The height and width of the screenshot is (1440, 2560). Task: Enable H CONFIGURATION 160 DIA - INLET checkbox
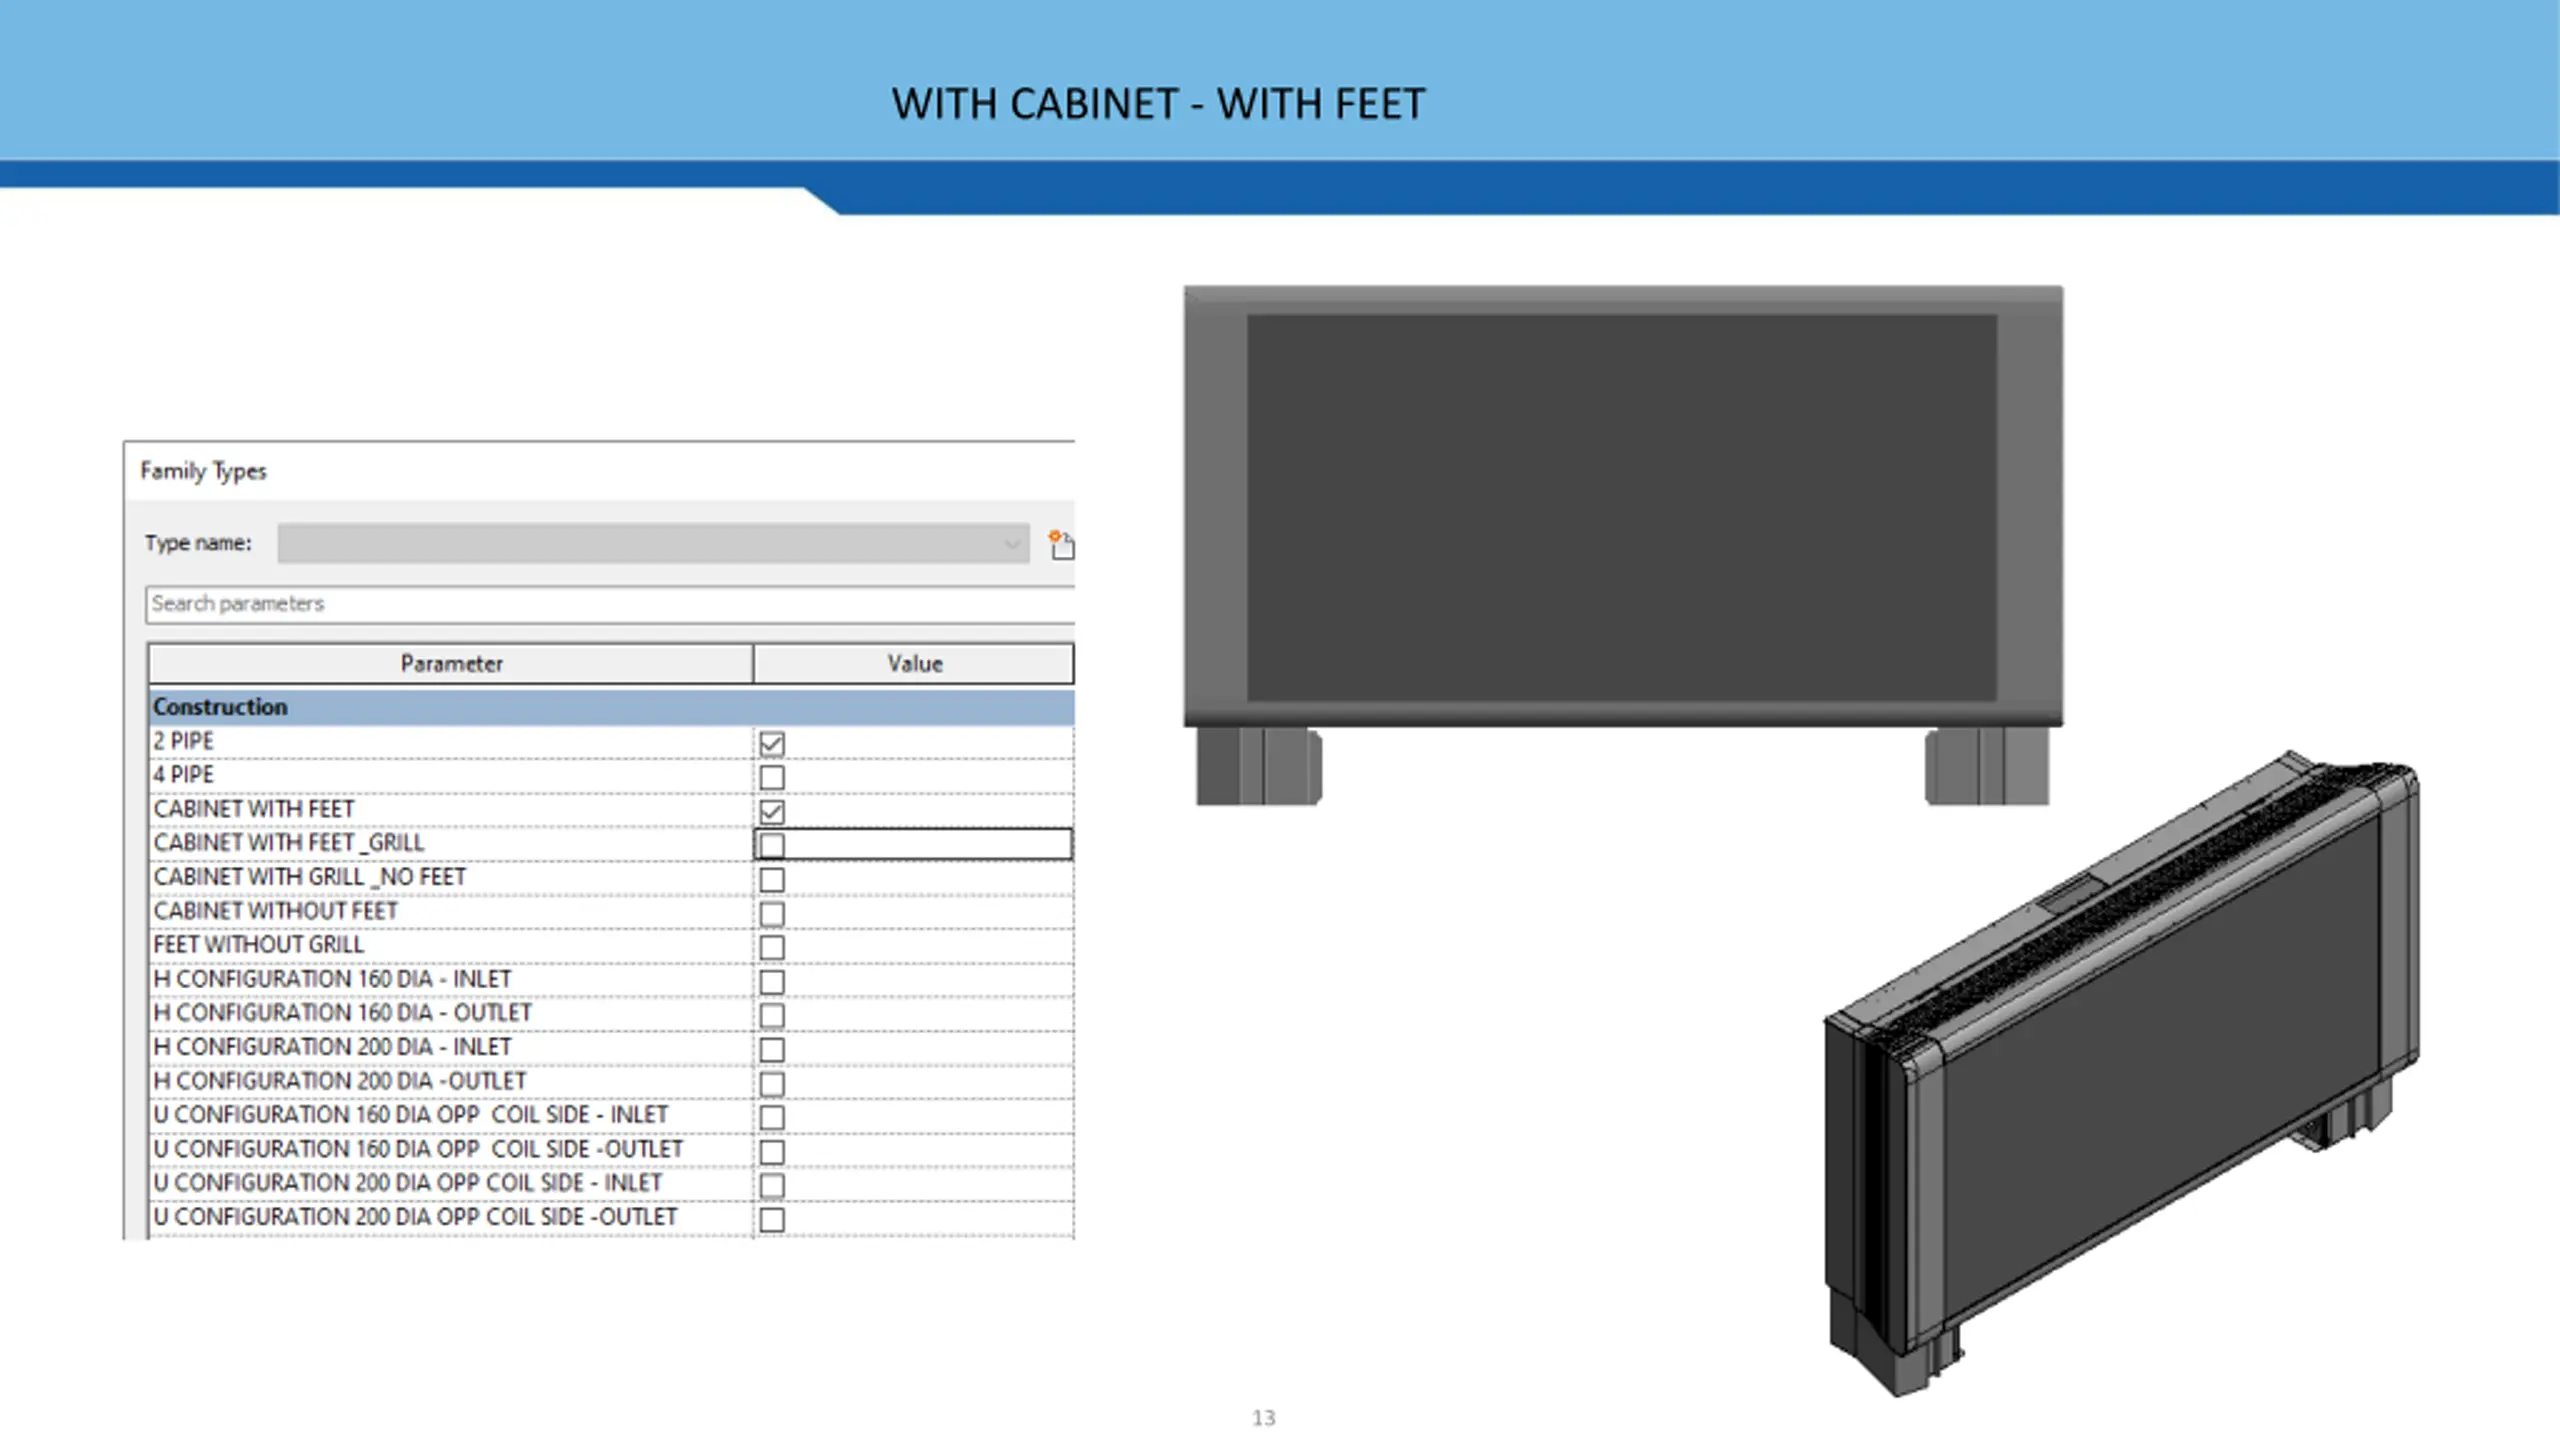click(x=772, y=981)
